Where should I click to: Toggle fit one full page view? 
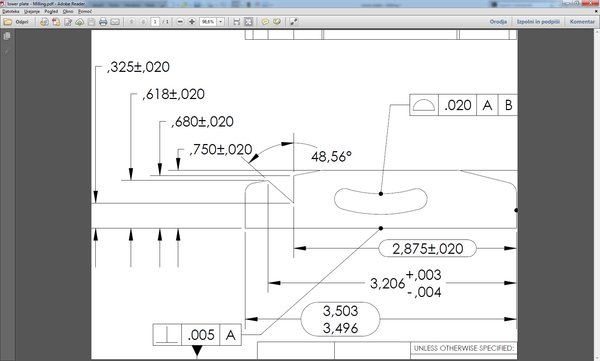click(x=248, y=22)
